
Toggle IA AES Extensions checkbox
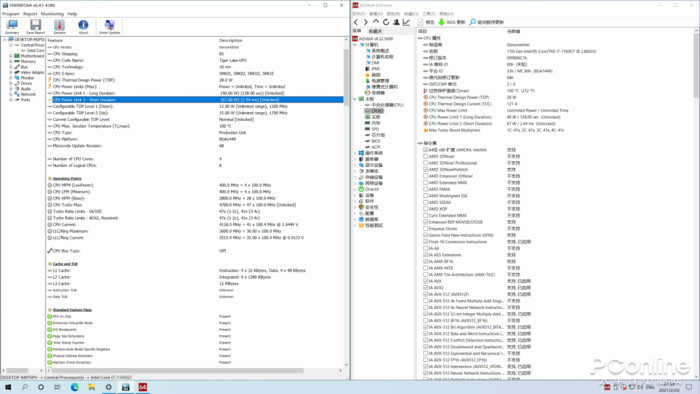tap(425, 255)
